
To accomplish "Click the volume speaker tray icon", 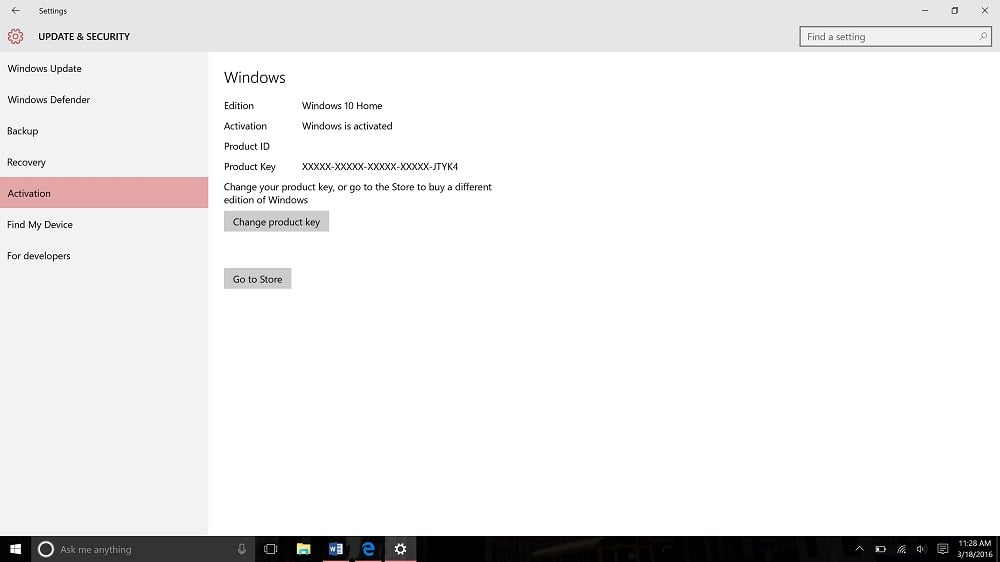I will coord(921,549).
